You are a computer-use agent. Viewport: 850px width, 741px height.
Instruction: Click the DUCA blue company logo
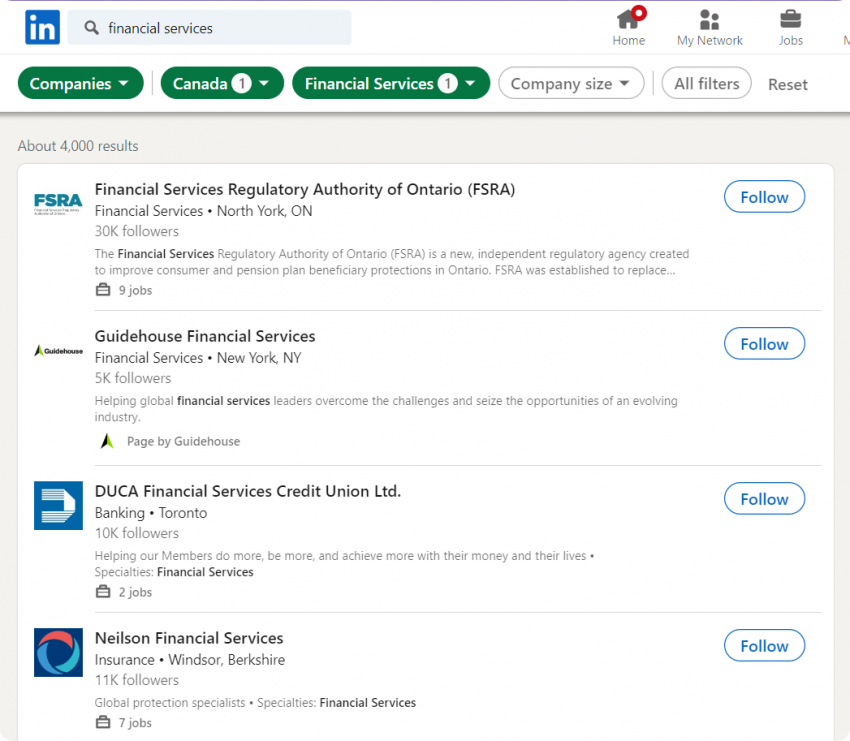pos(58,505)
